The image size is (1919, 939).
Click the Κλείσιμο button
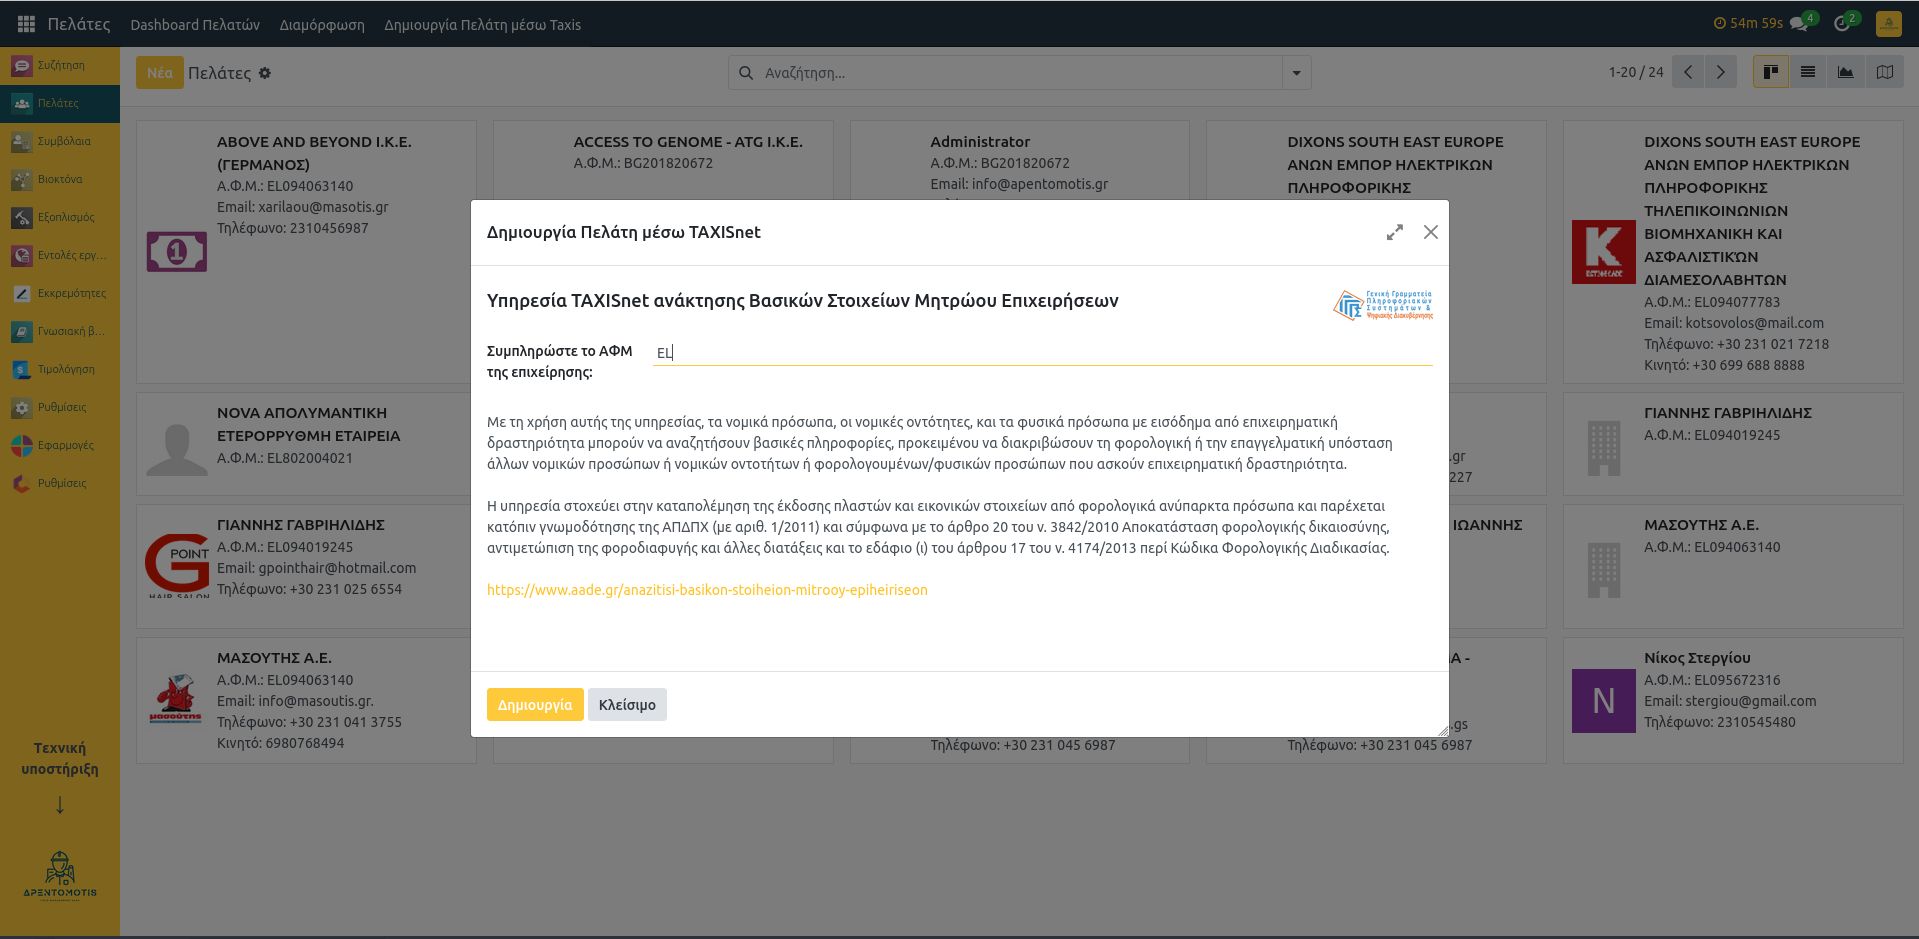pos(627,705)
